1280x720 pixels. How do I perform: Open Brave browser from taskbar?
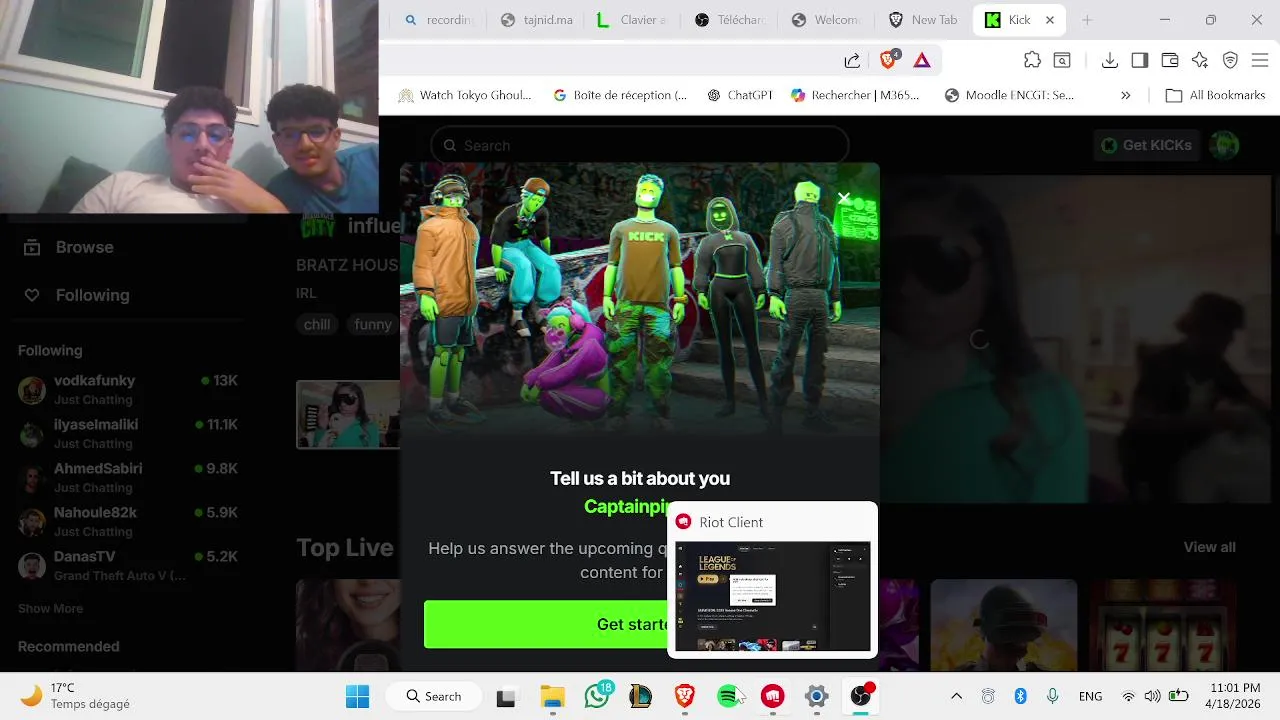click(x=684, y=696)
